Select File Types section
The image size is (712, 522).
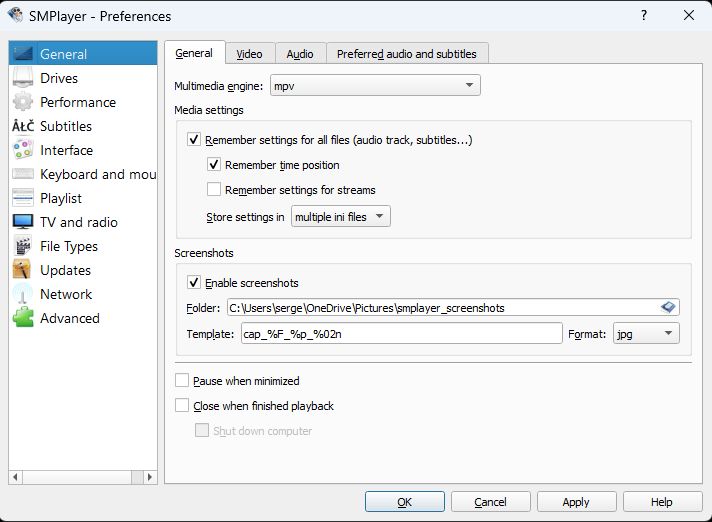(x=83, y=246)
